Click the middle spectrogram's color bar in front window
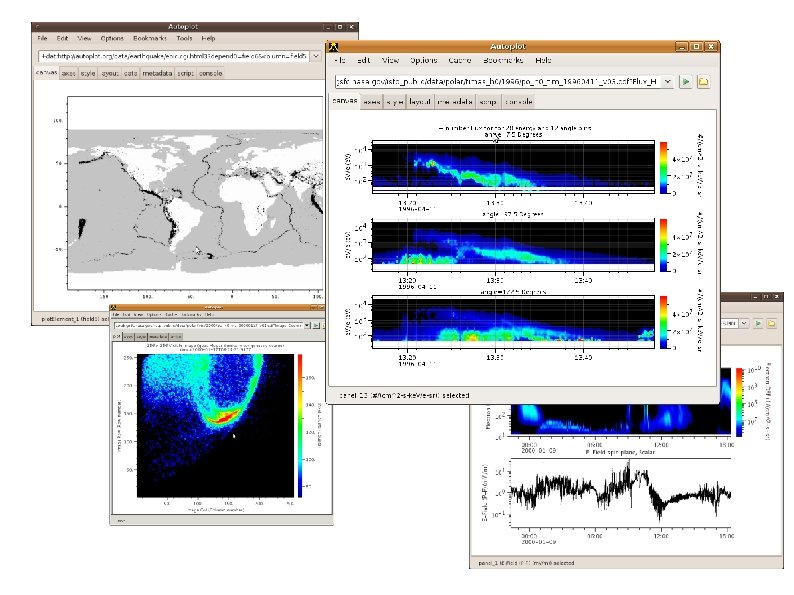The width and height of the screenshot is (794, 595). pos(664,246)
